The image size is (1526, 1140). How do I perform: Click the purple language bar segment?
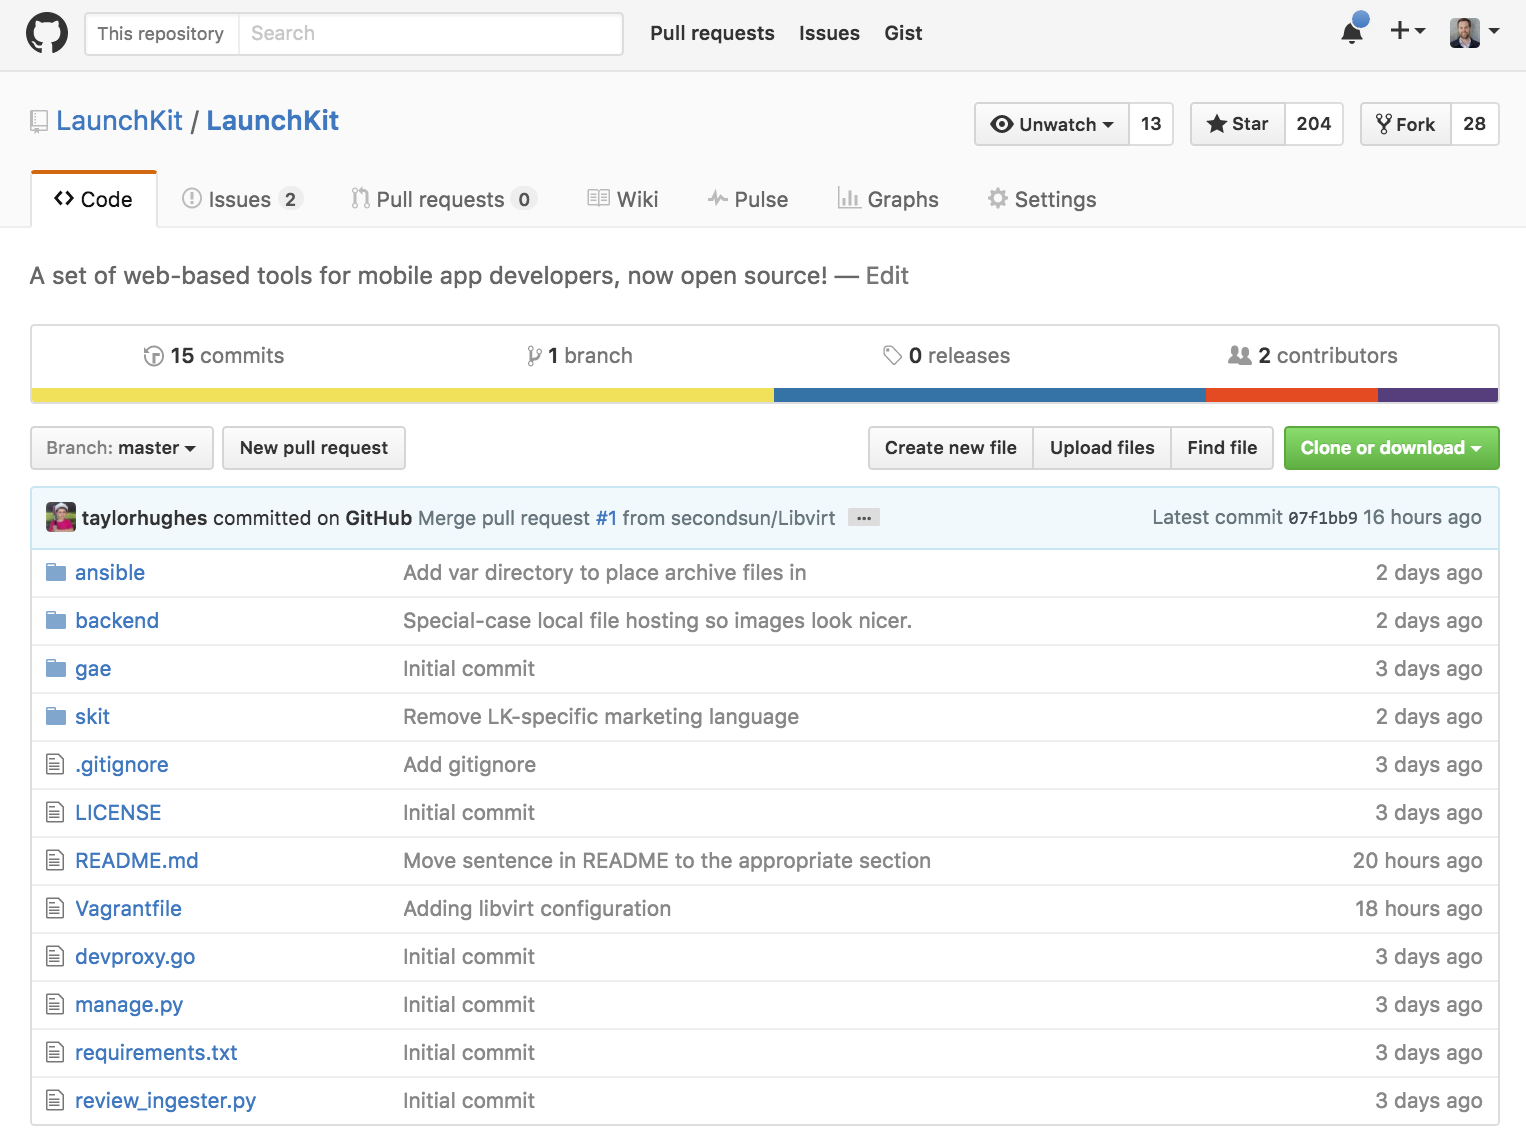click(x=1438, y=395)
